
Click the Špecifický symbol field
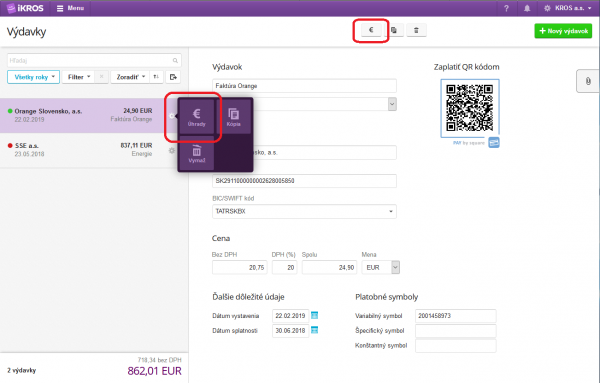[455, 331]
